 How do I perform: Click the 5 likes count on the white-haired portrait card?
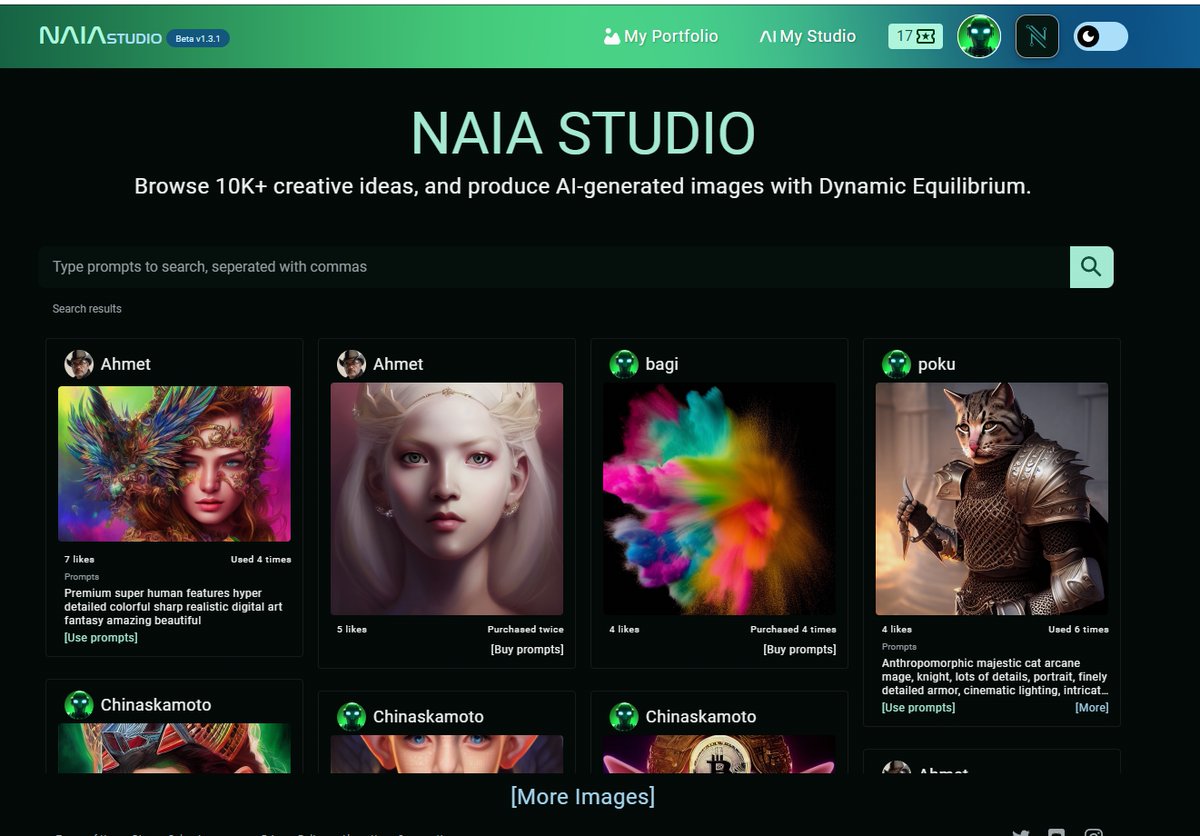352,630
